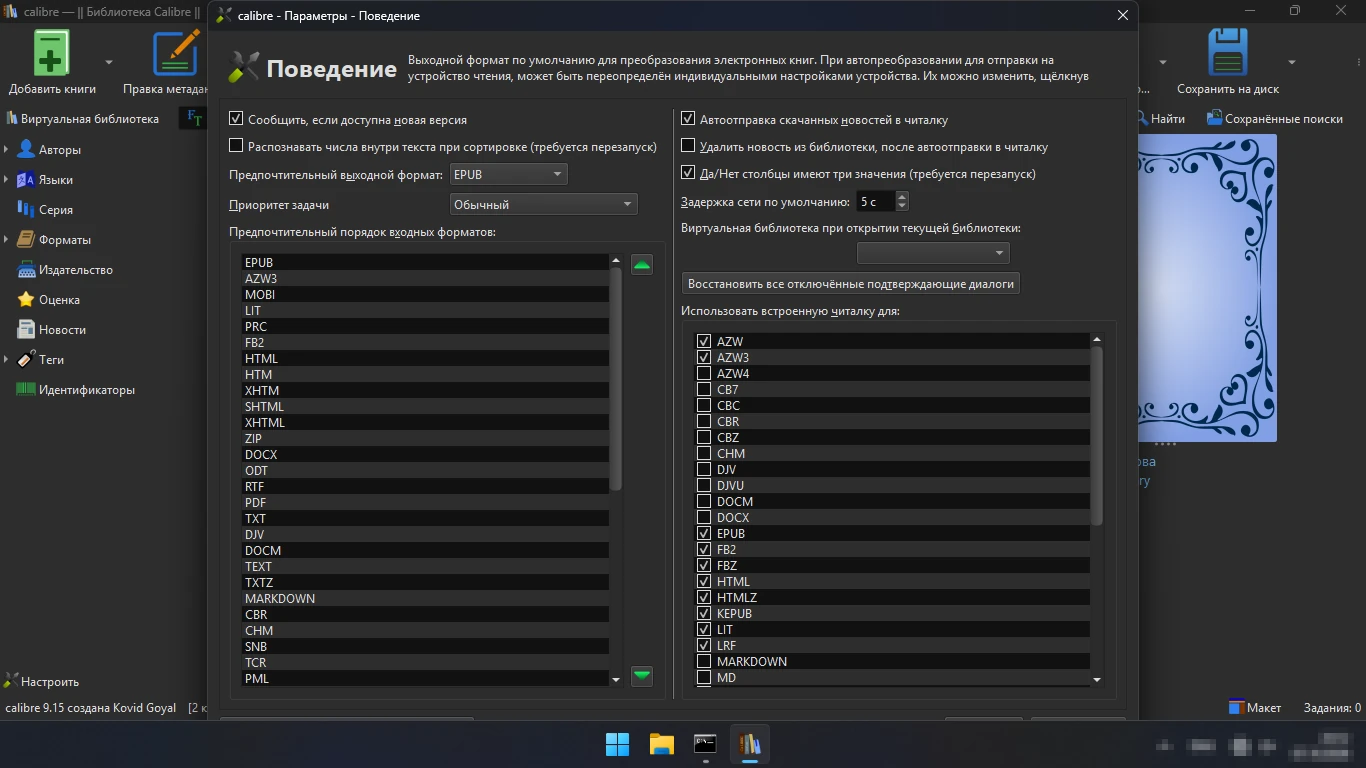The height and width of the screenshot is (768, 1366).
Task: Expand the Языки tree node
Action: 7,180
